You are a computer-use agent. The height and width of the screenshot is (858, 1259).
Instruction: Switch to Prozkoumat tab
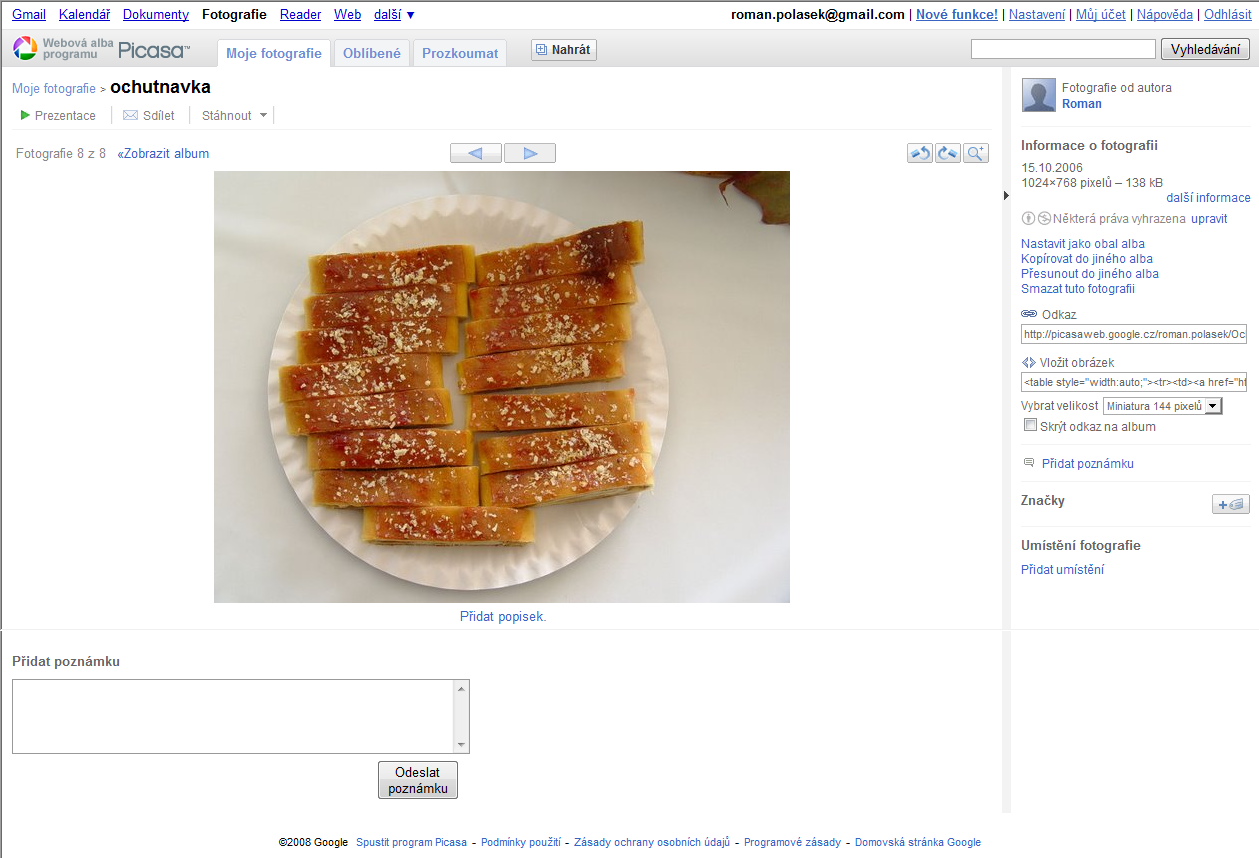click(460, 53)
